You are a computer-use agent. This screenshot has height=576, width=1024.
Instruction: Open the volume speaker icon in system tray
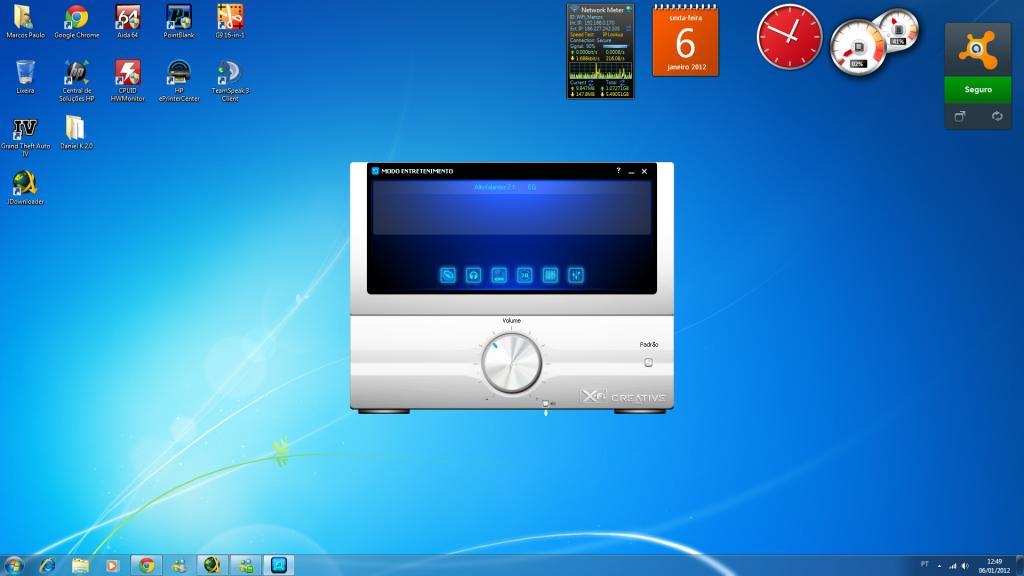[965, 566]
